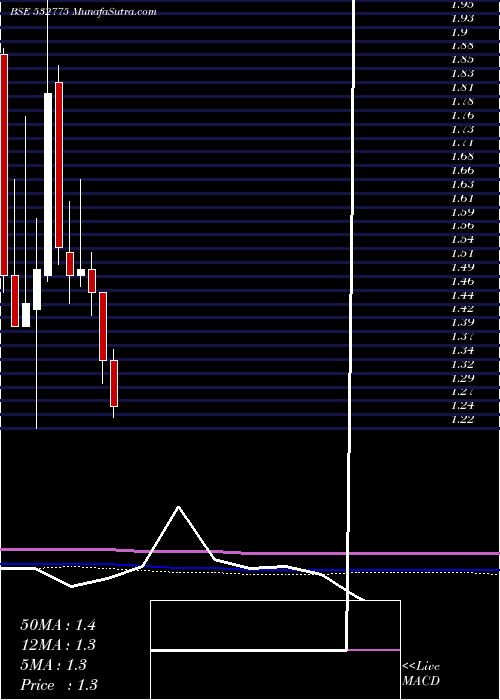Click the 1.93 price axis label

462,18
